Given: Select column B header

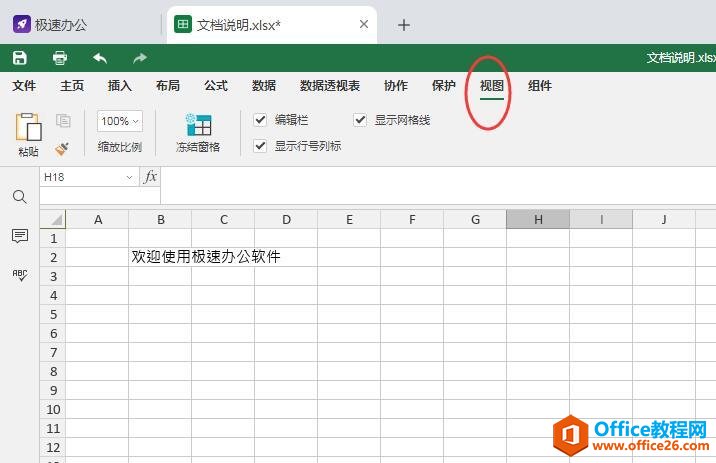Looking at the screenshot, I should tap(161, 220).
